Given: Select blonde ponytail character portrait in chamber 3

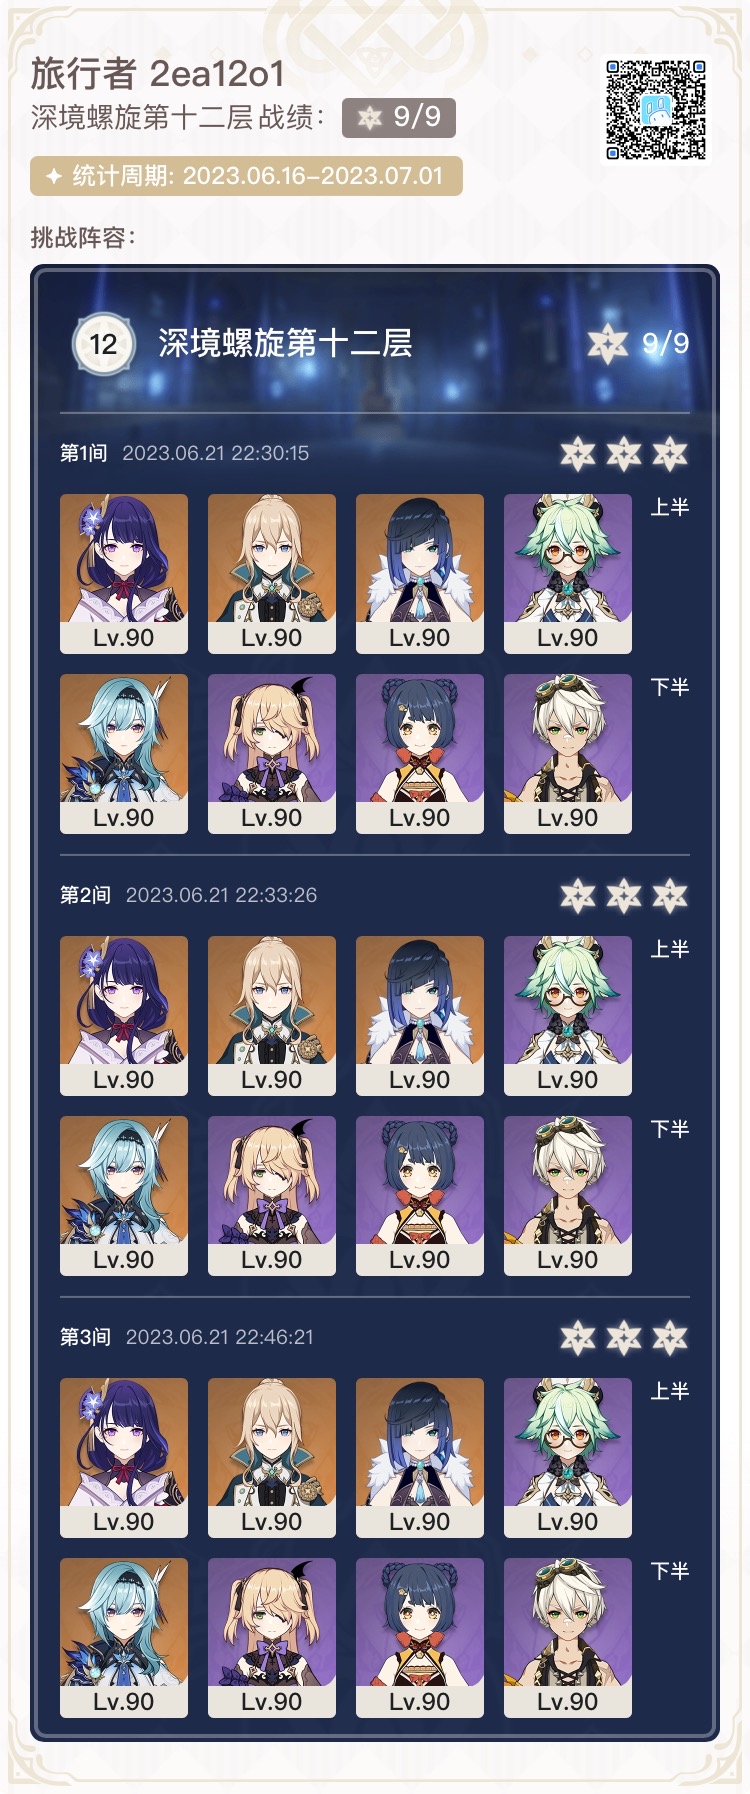Looking at the screenshot, I should [x=272, y=1458].
